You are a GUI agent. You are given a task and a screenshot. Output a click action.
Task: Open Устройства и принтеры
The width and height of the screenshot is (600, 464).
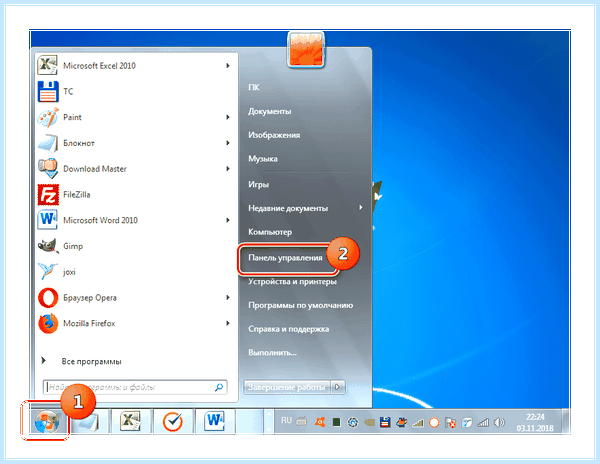tap(292, 282)
